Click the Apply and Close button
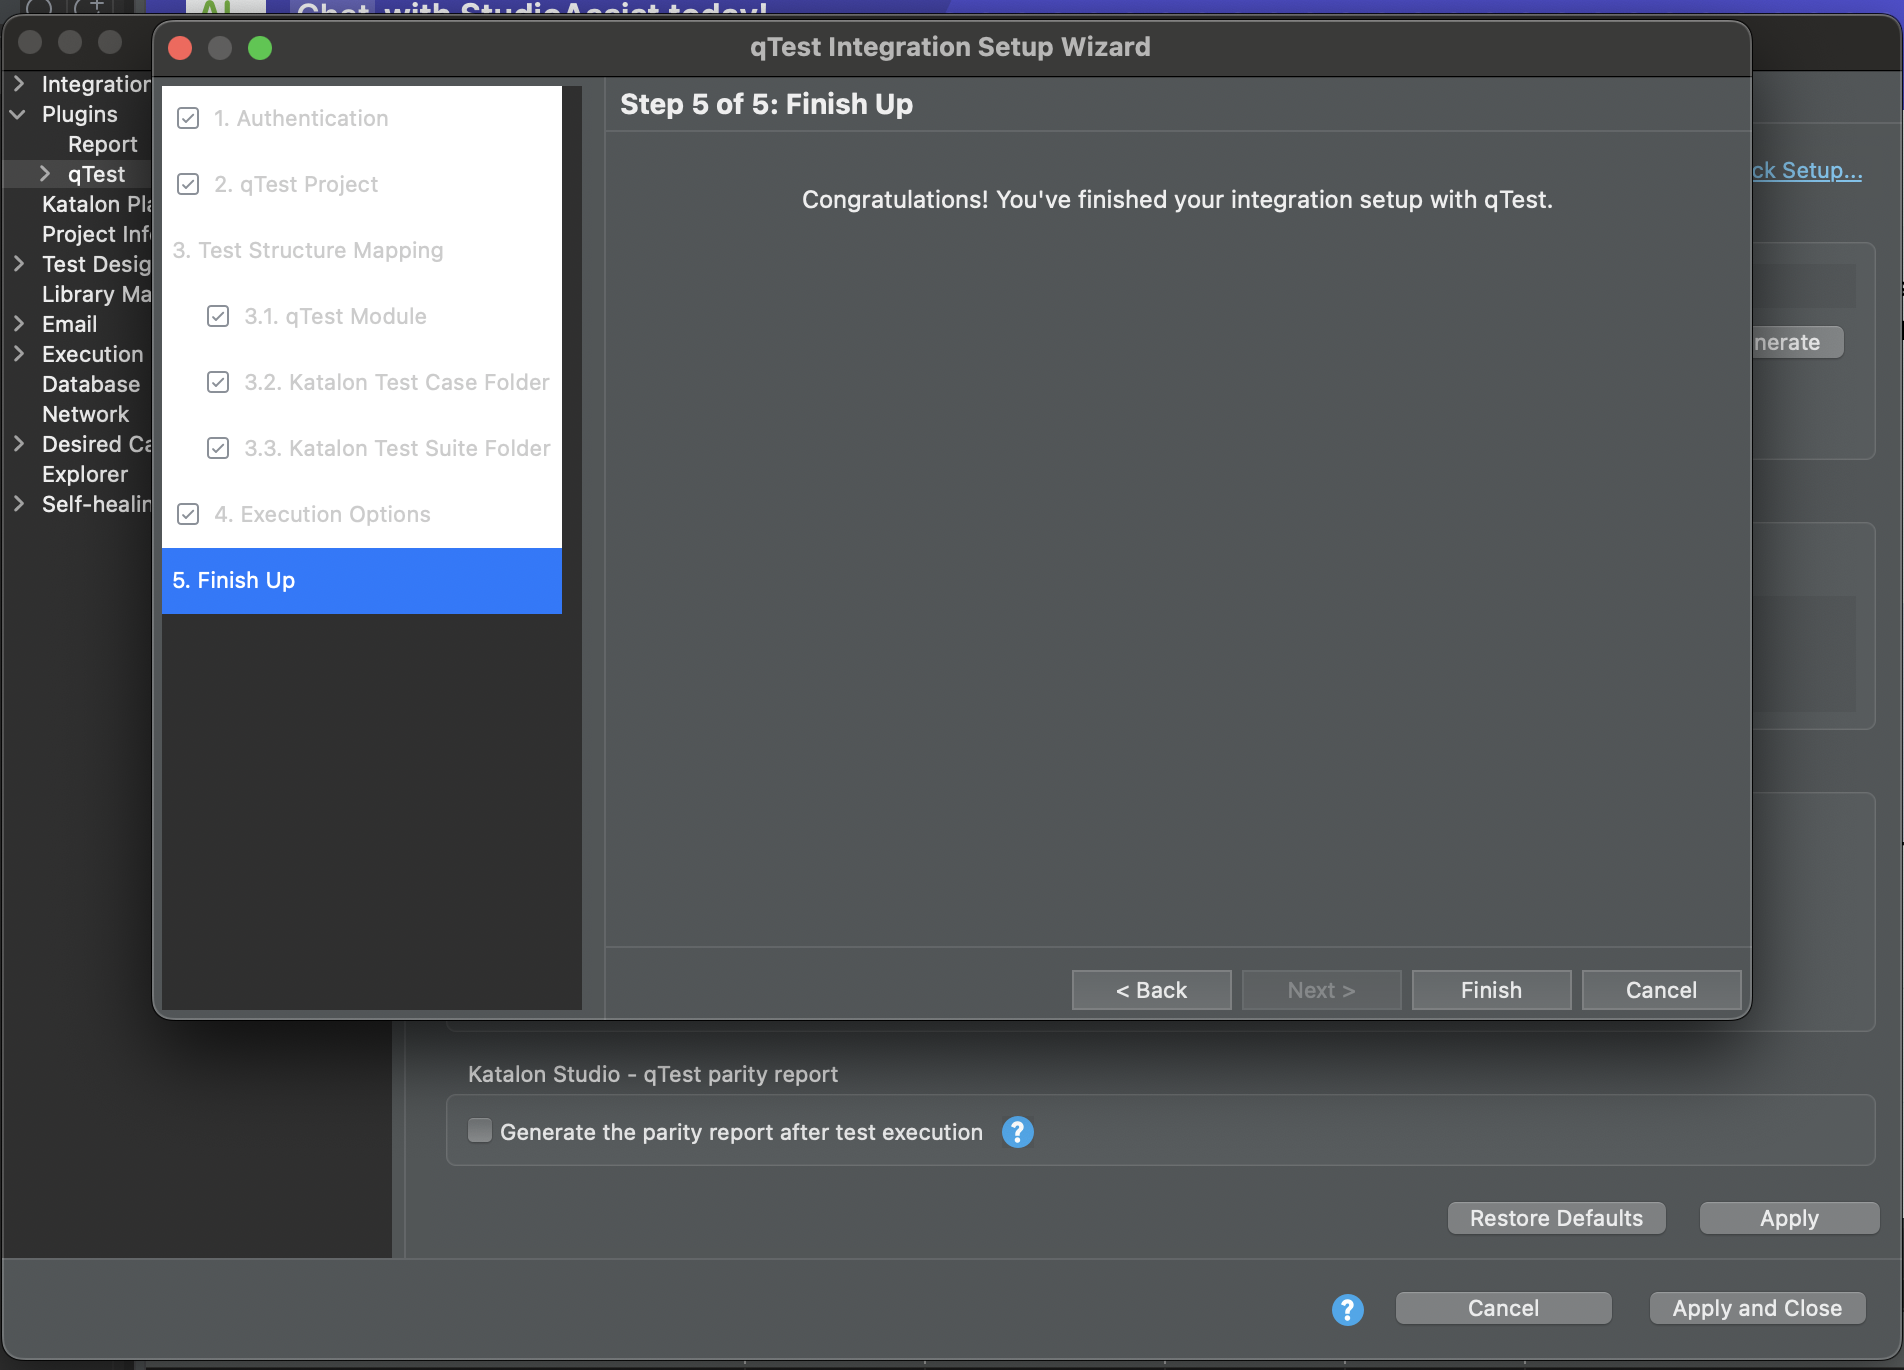This screenshot has height=1370, width=1904. [1756, 1308]
